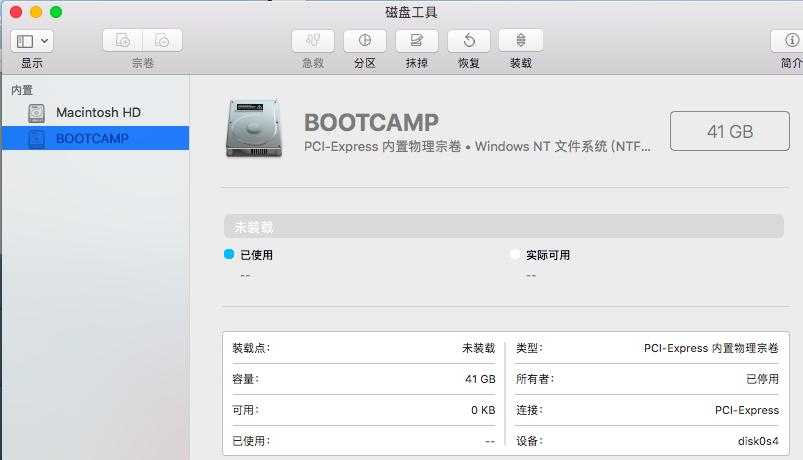Click the 未装载 usage bar
803x460 pixels.
[x=503, y=226]
